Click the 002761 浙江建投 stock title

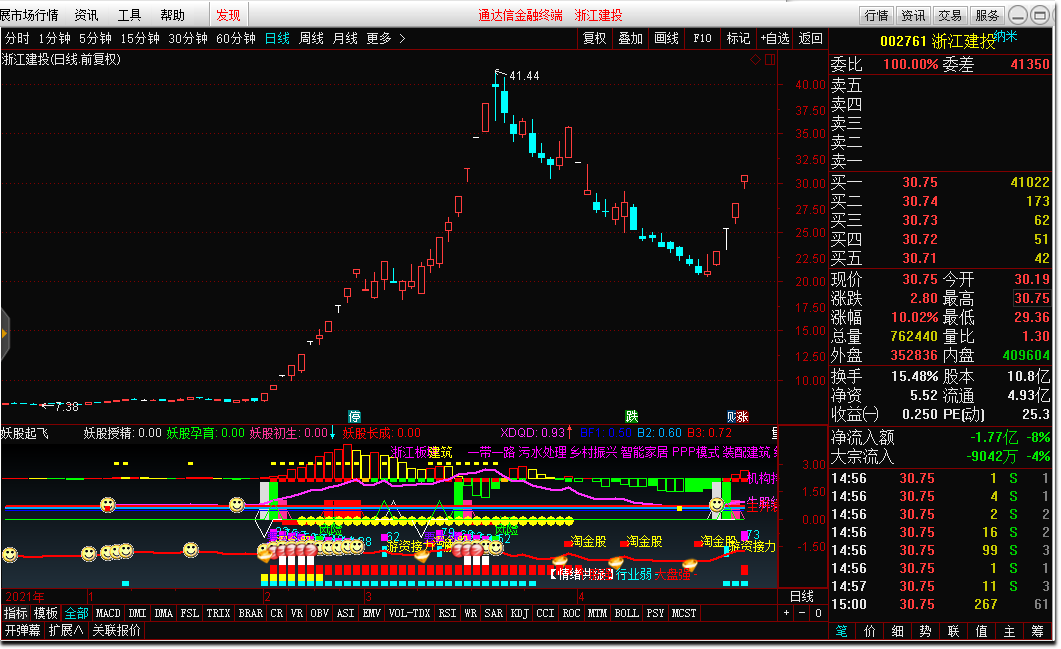tap(937, 41)
